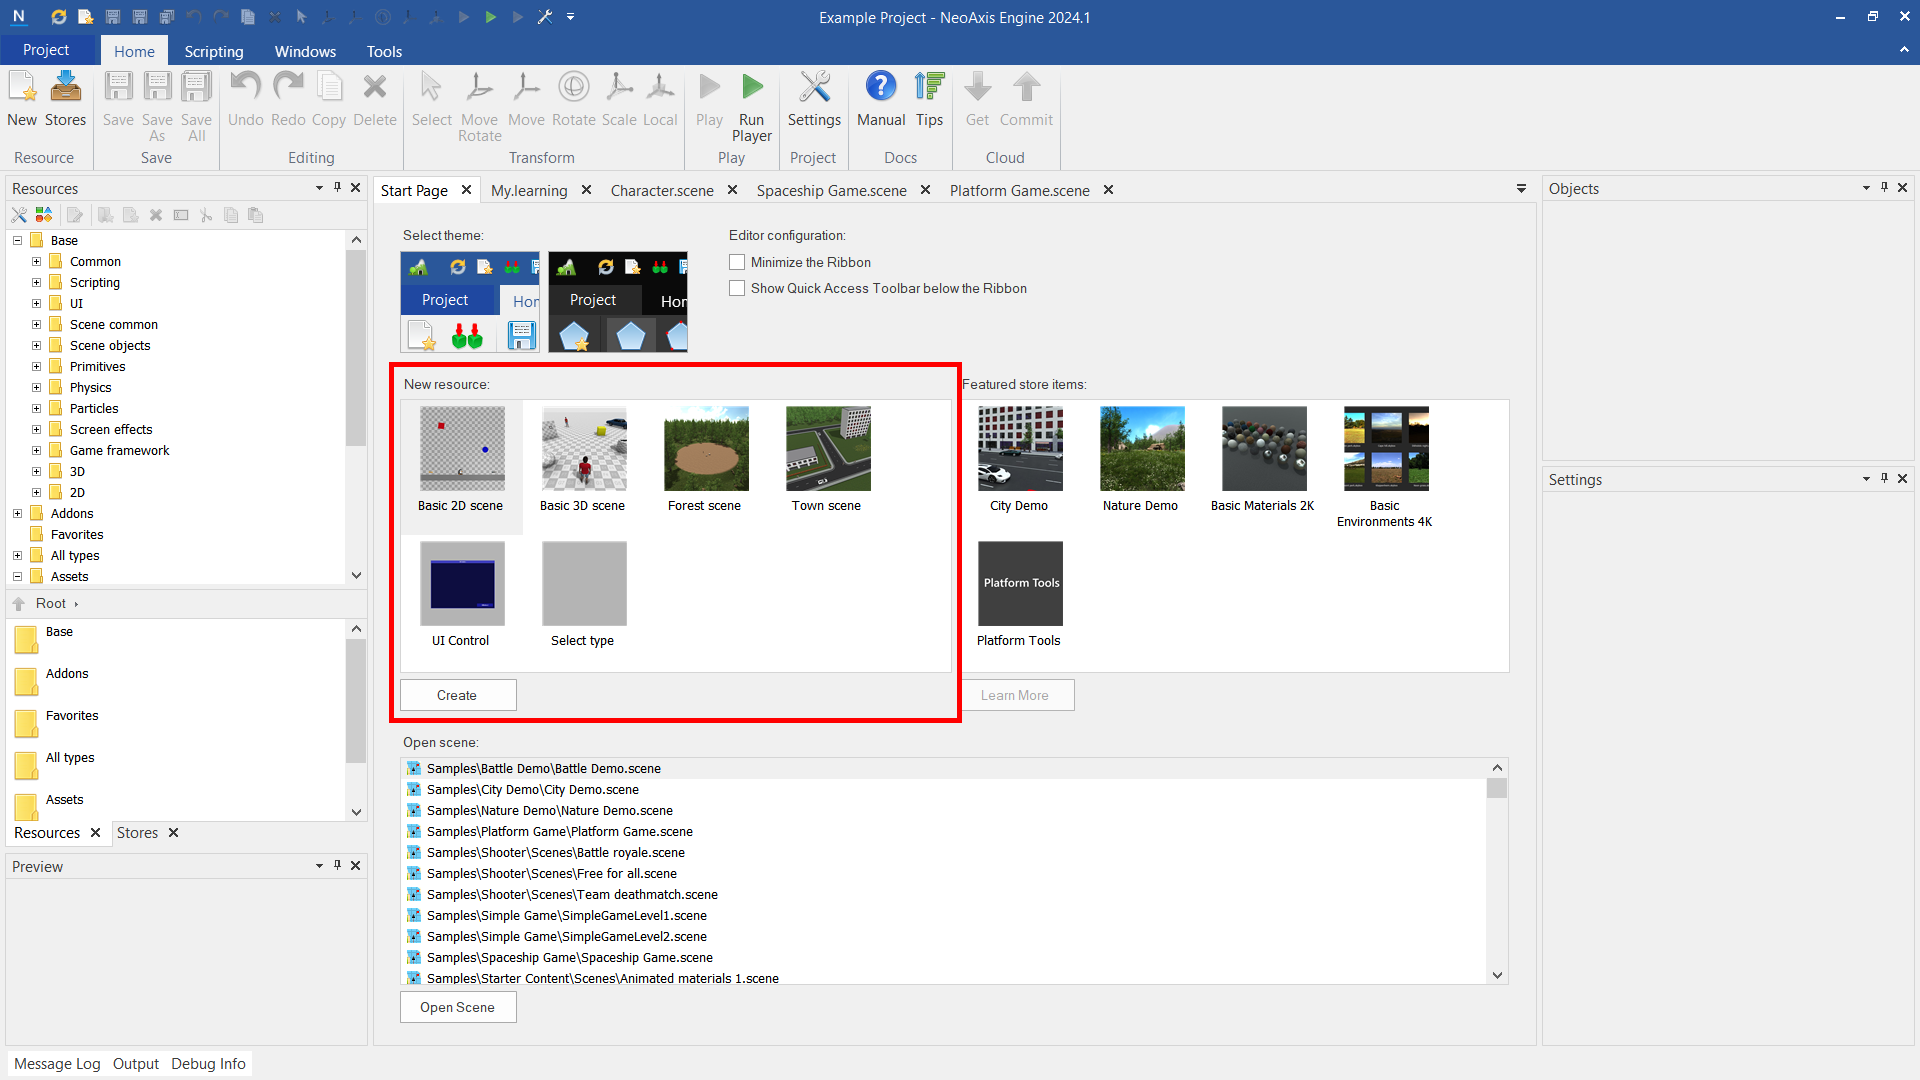Select the dark editor theme preview
The width and height of the screenshot is (1920, 1080).
tap(618, 301)
